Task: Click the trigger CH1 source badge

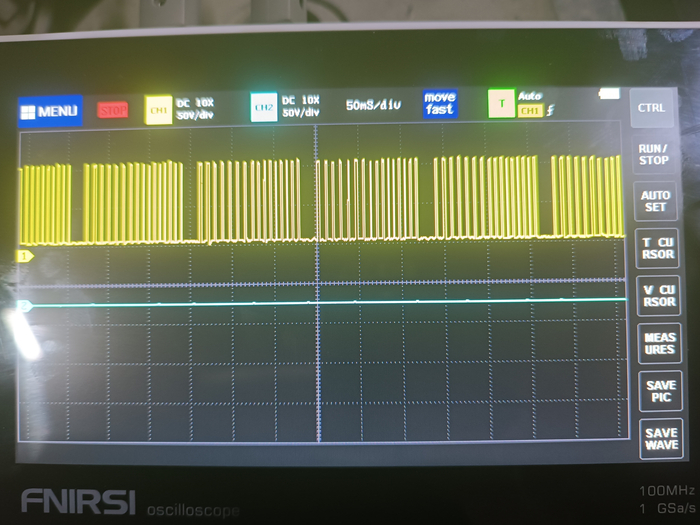Action: 530,111
